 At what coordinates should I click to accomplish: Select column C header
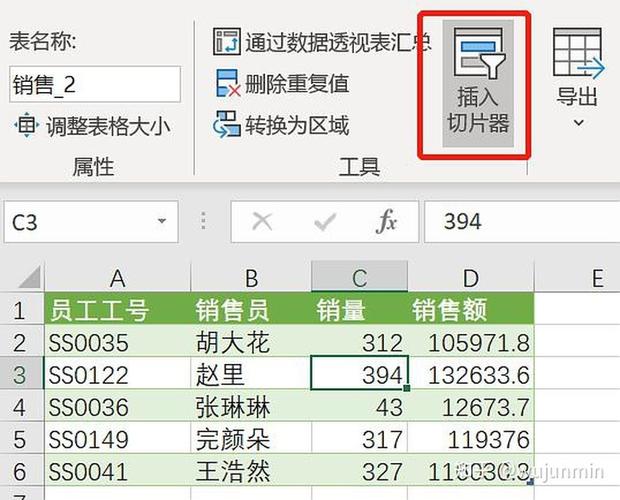tap(359, 278)
